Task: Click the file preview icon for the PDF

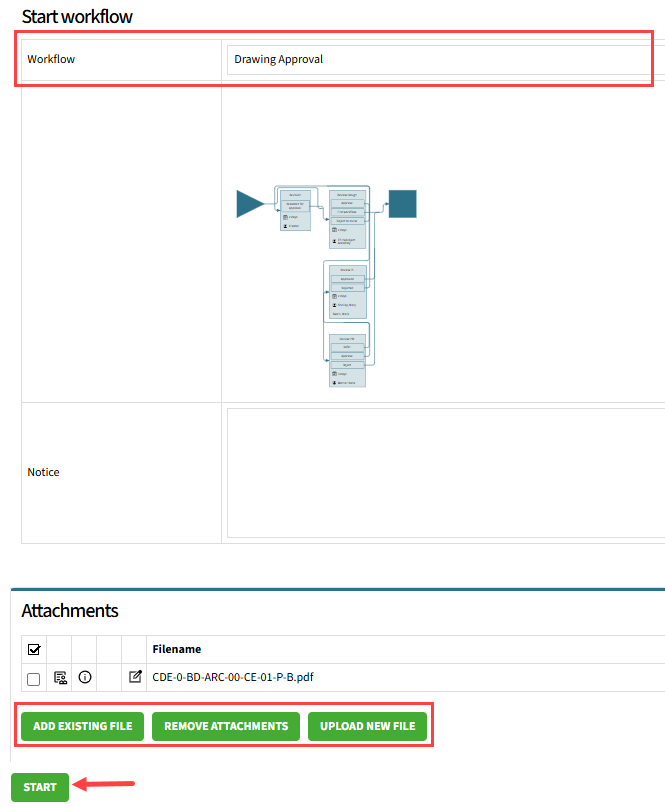Action: pos(60,678)
